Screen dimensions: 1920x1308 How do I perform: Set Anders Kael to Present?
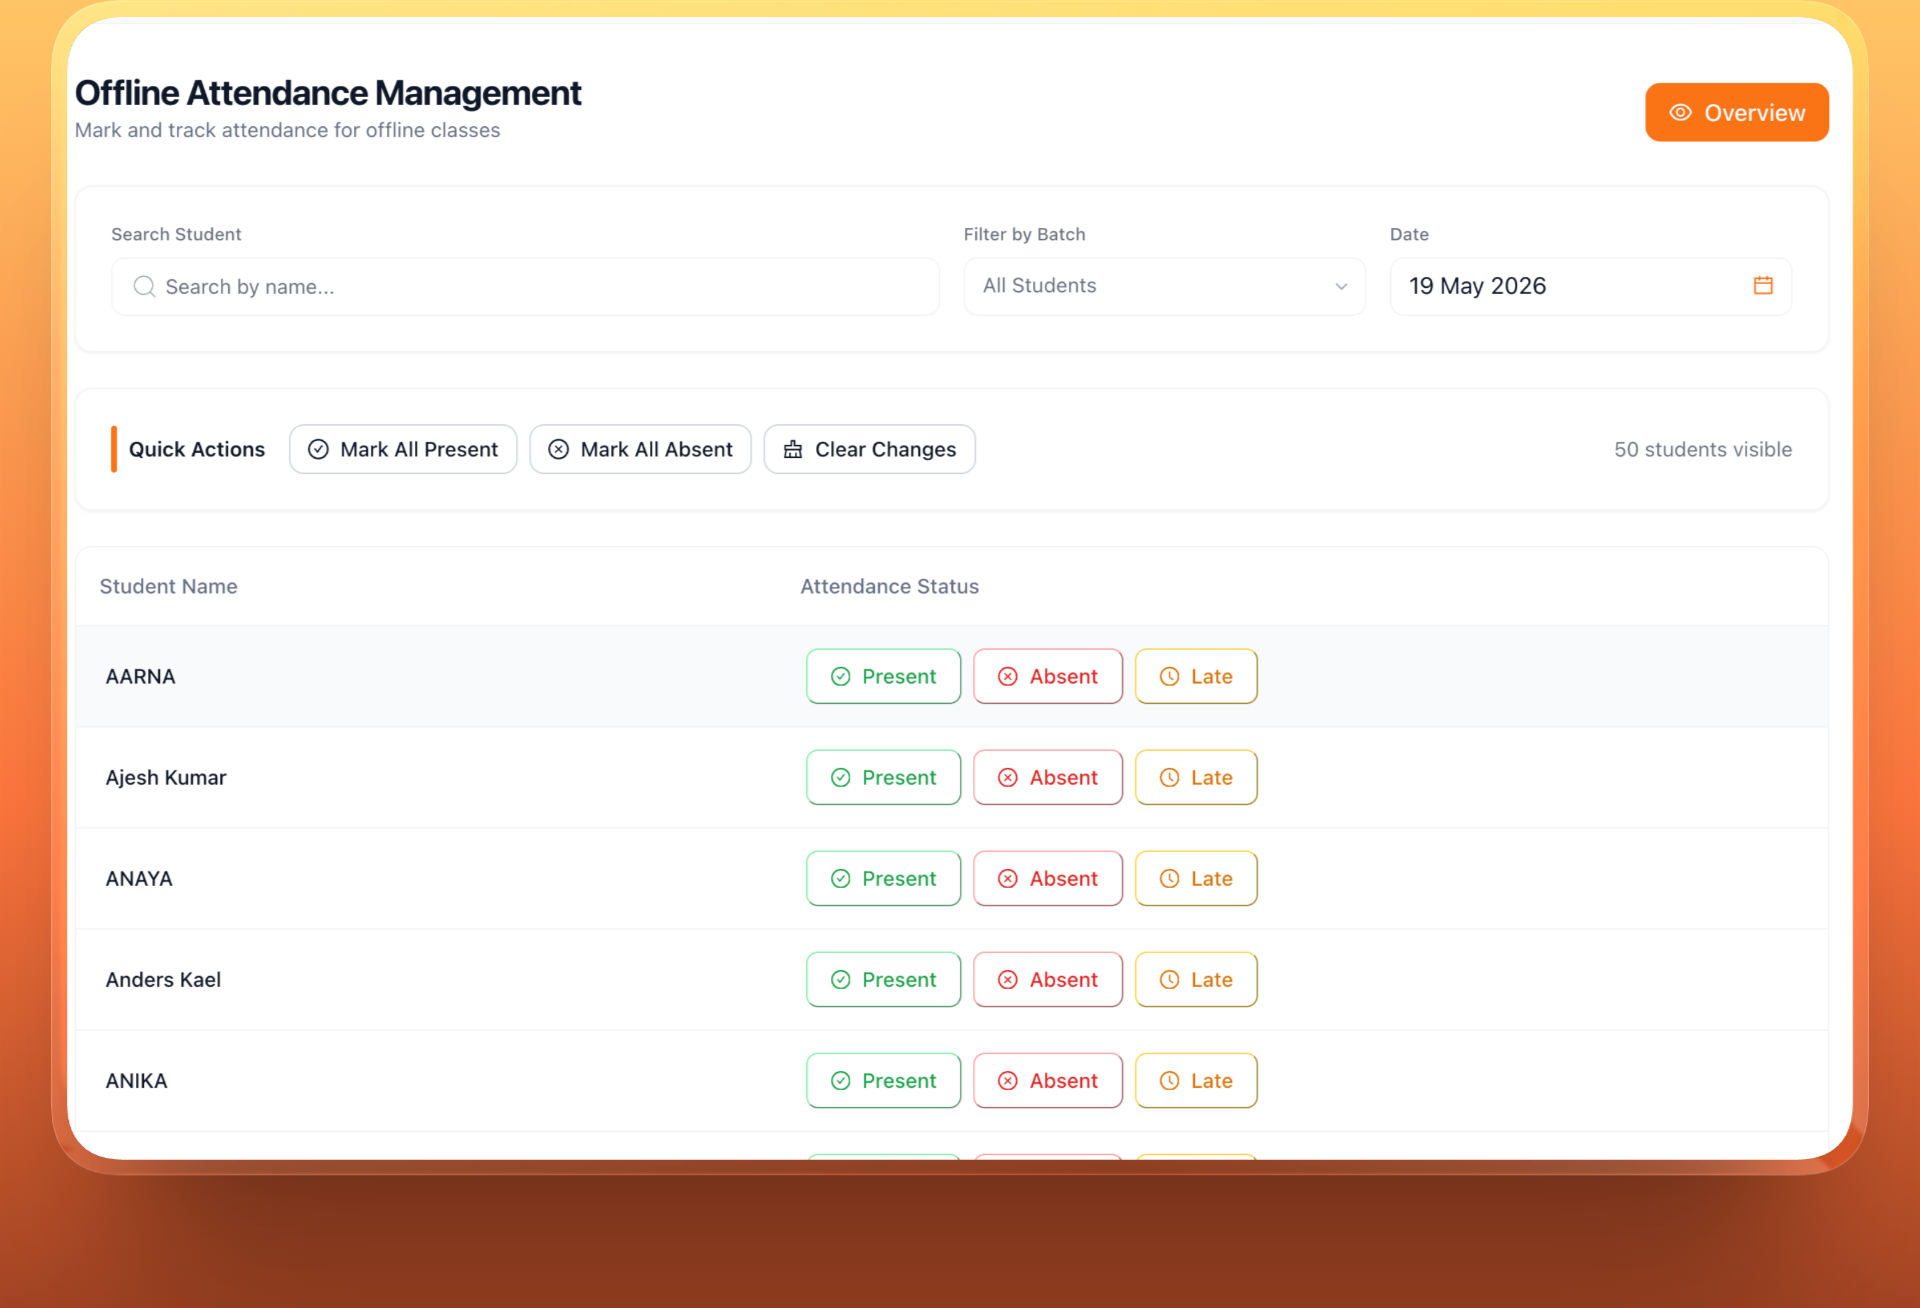pos(884,979)
